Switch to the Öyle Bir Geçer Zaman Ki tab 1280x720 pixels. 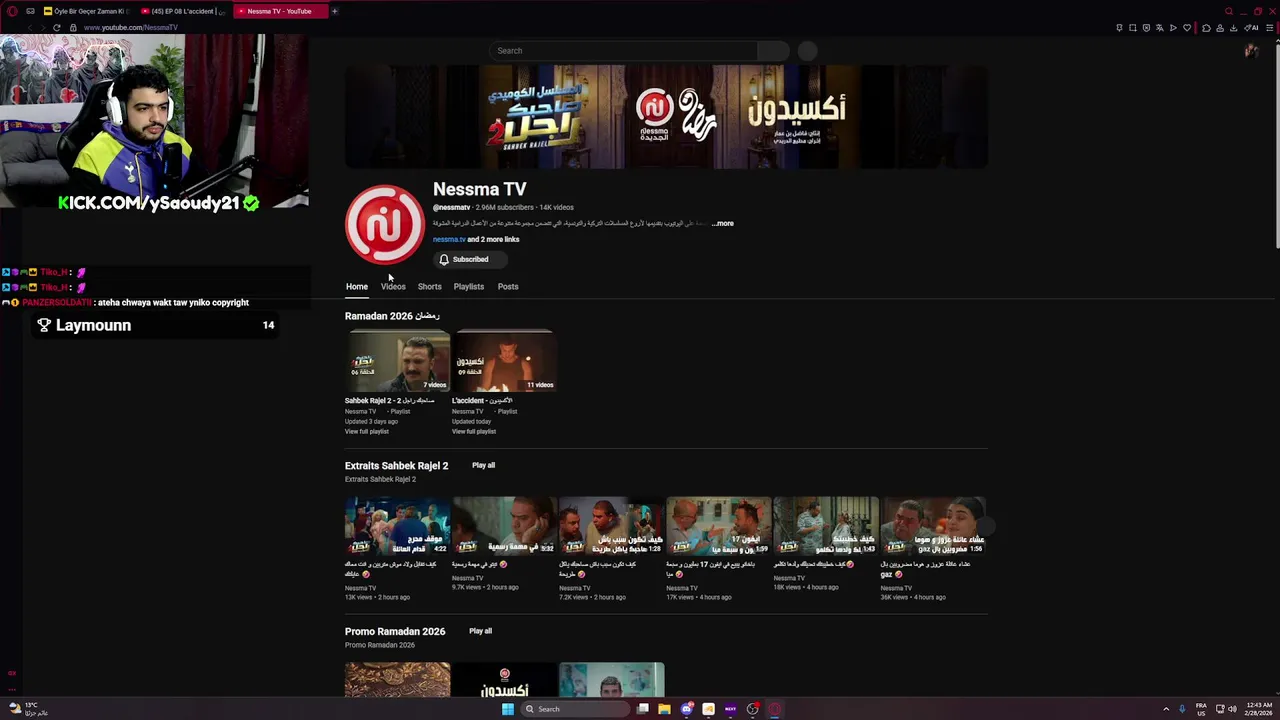[x=86, y=11]
